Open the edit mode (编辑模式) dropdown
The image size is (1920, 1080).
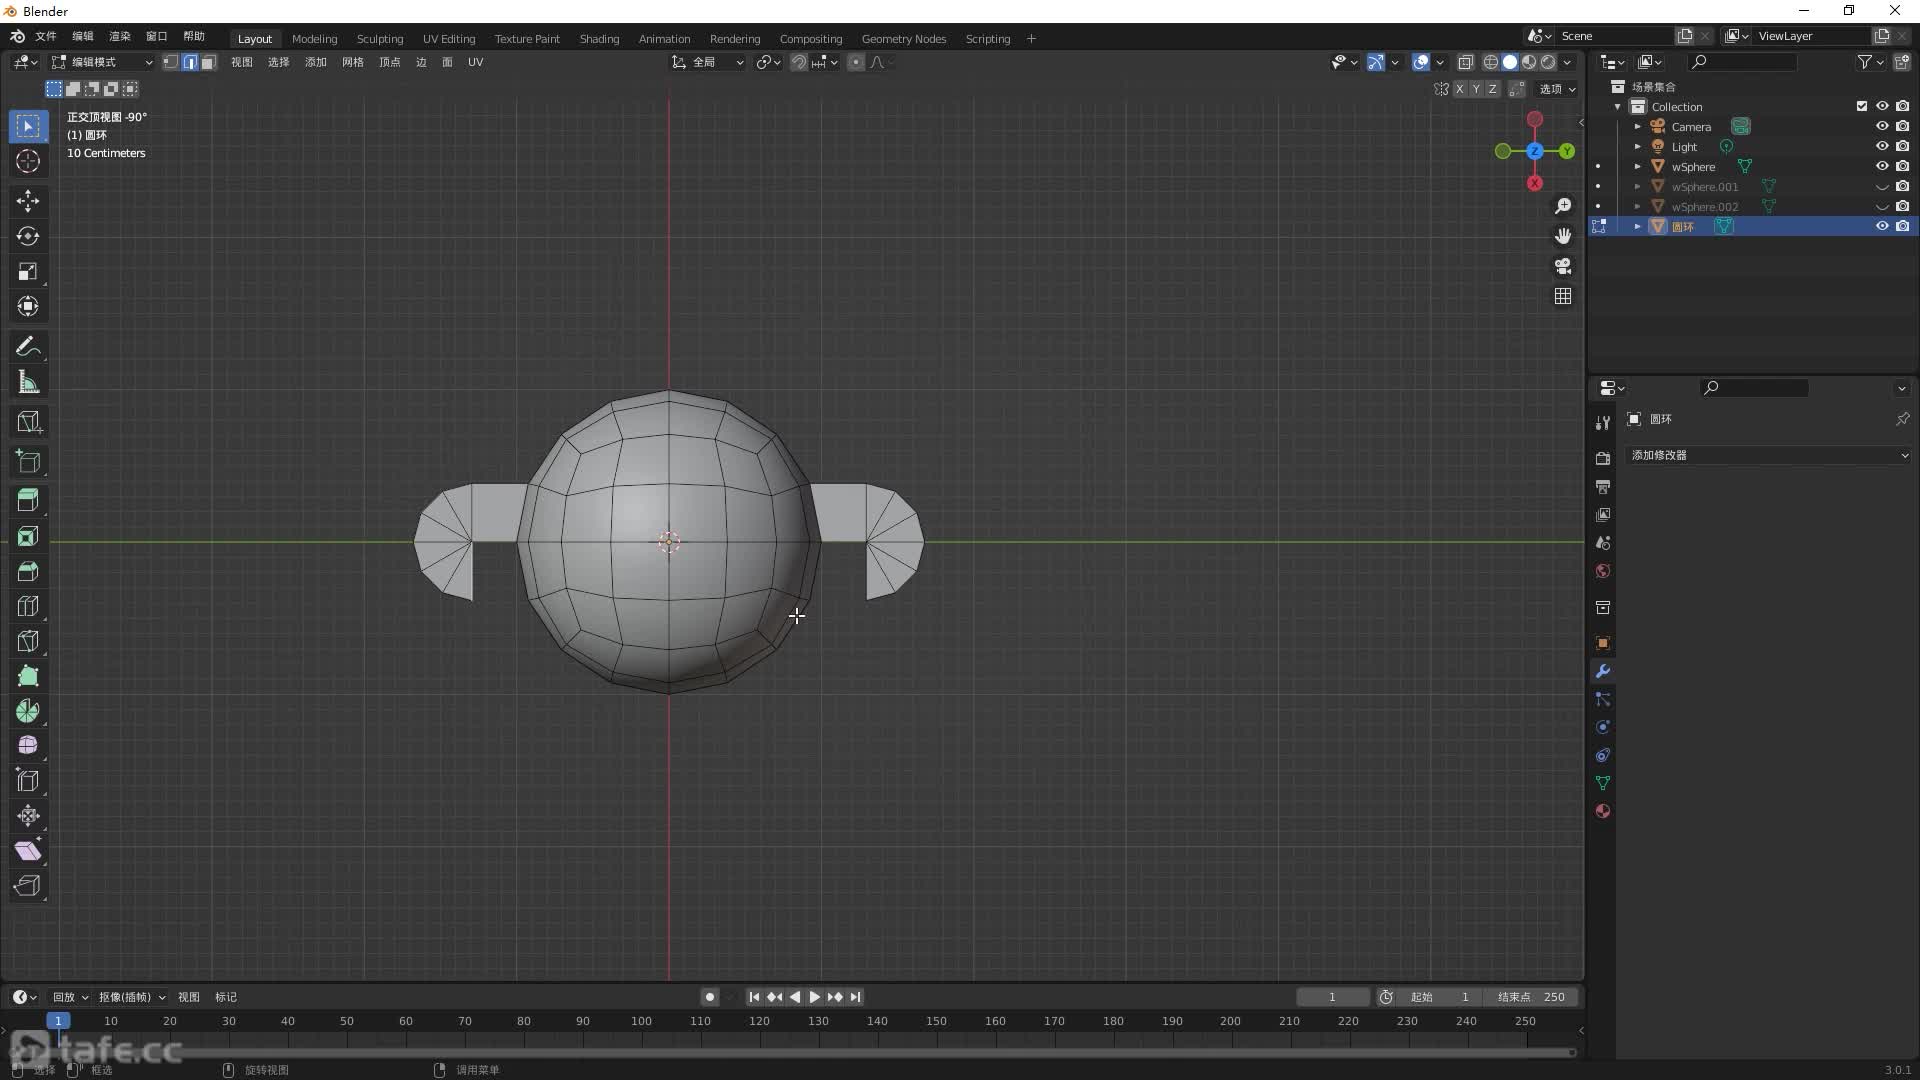click(103, 62)
